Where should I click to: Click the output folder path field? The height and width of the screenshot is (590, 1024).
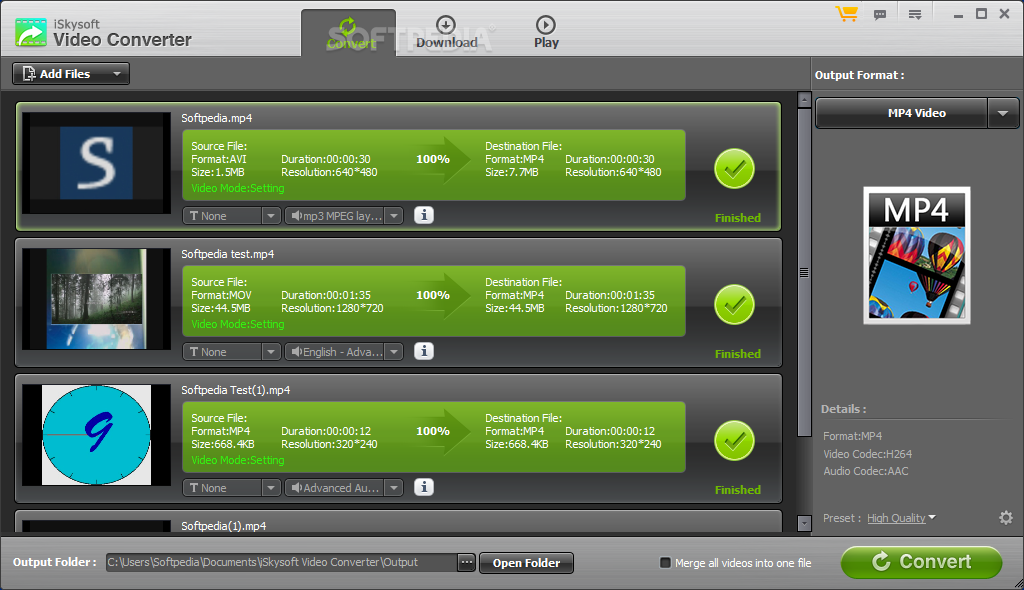[x=281, y=562]
